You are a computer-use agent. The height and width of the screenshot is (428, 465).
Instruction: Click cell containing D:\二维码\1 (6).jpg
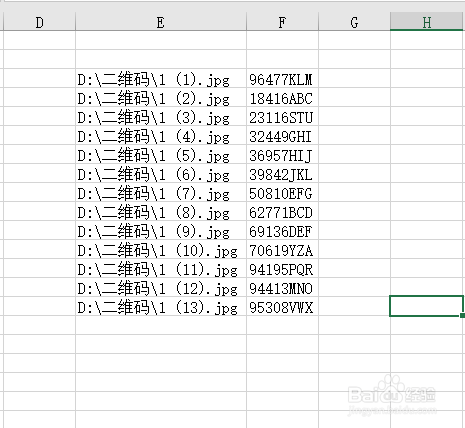[161, 173]
